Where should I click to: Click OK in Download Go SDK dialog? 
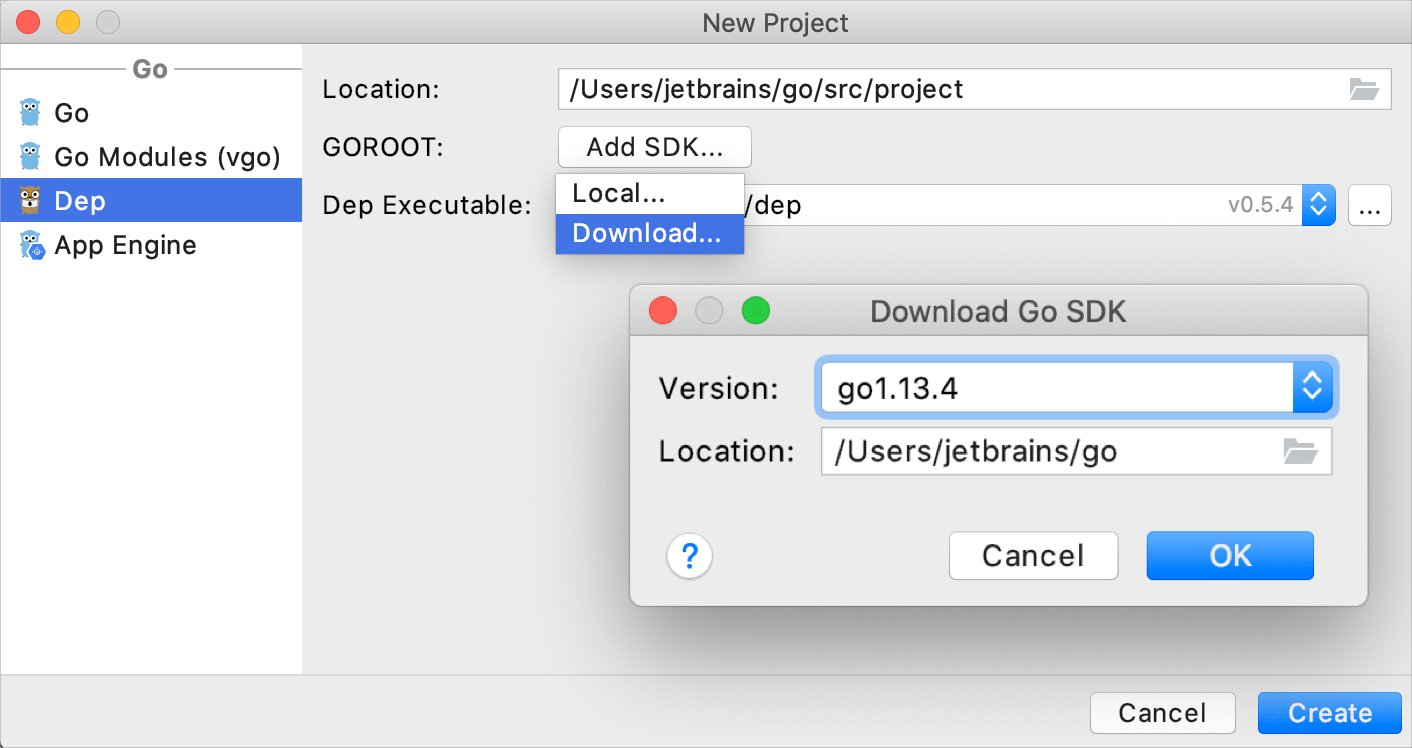[x=1230, y=555]
